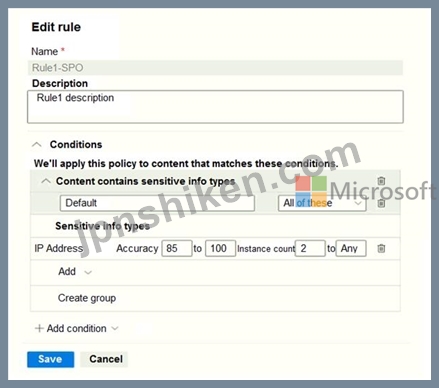Screen dimensions: 439x388
Task: Collapse Content contains sensitive info types
Action: [46, 181]
